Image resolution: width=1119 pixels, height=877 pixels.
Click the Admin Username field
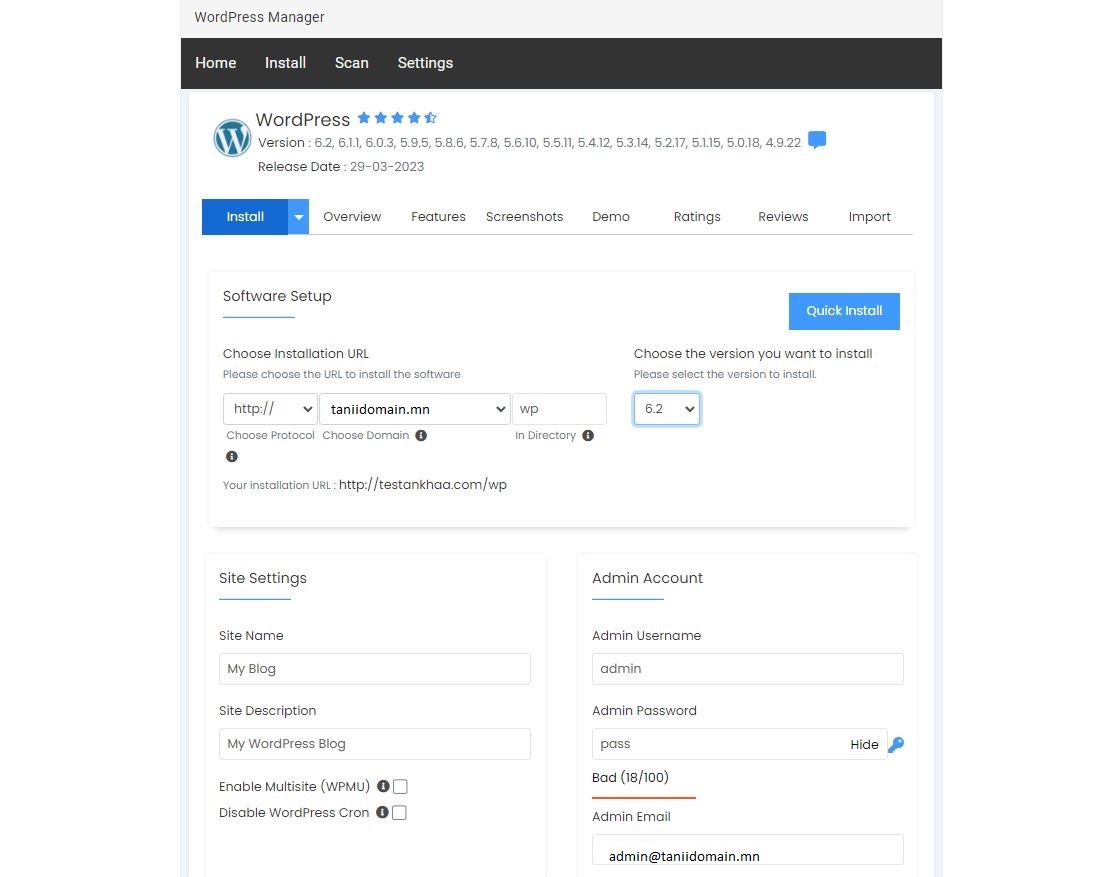point(748,669)
